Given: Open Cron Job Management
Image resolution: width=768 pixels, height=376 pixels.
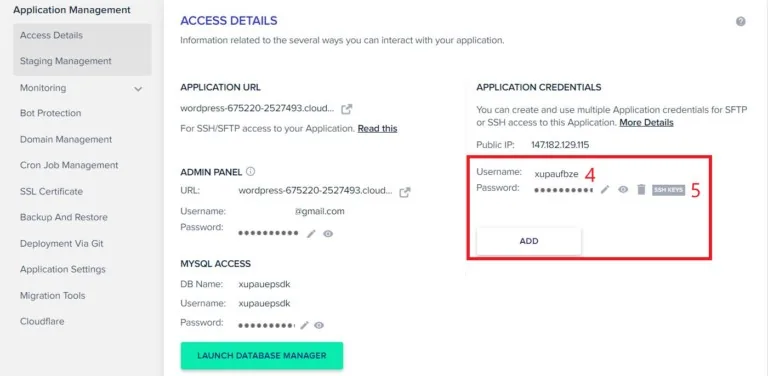Looking at the screenshot, I should pyautogui.click(x=69, y=165).
